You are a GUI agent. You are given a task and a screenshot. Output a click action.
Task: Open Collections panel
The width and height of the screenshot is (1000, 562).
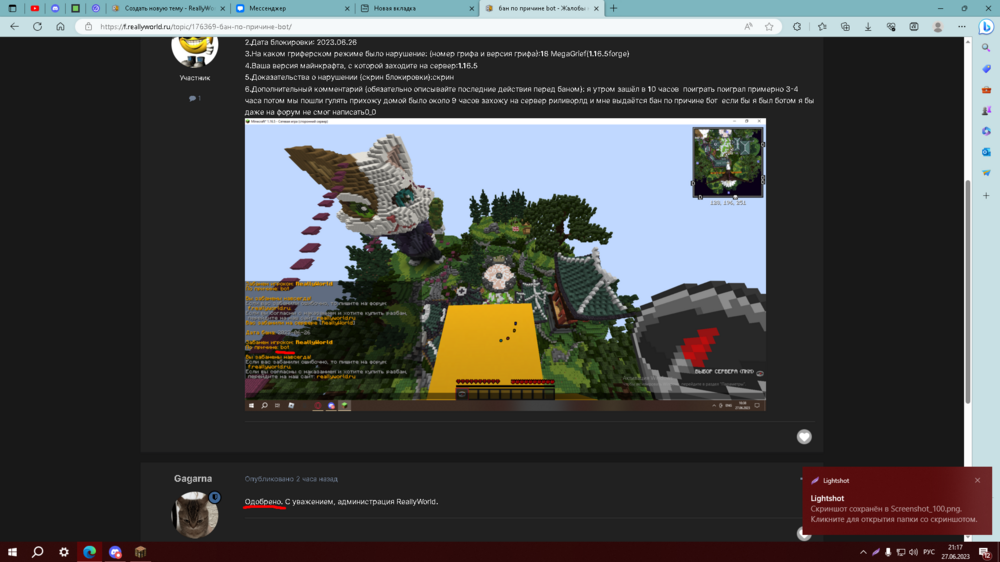tap(845, 27)
